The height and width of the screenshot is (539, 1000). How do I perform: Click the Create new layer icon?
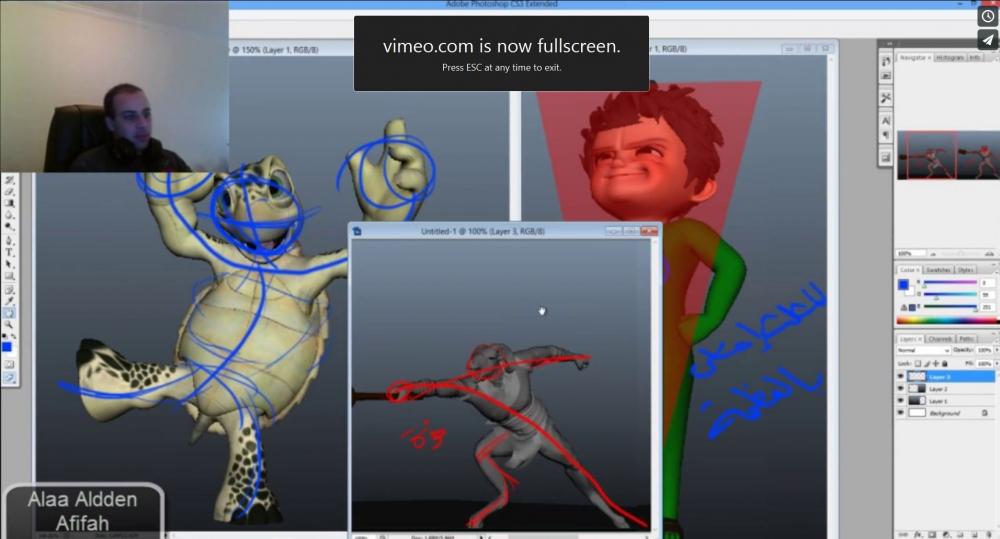click(975, 535)
